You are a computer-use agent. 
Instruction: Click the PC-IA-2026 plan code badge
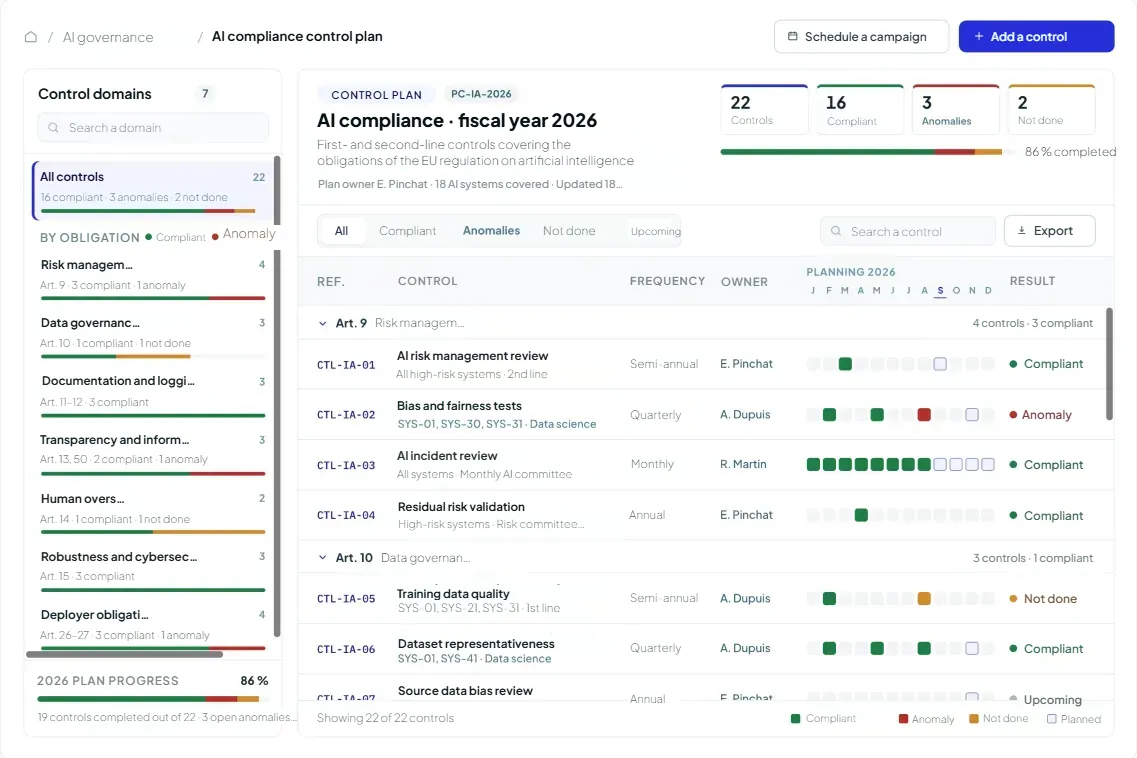click(481, 94)
